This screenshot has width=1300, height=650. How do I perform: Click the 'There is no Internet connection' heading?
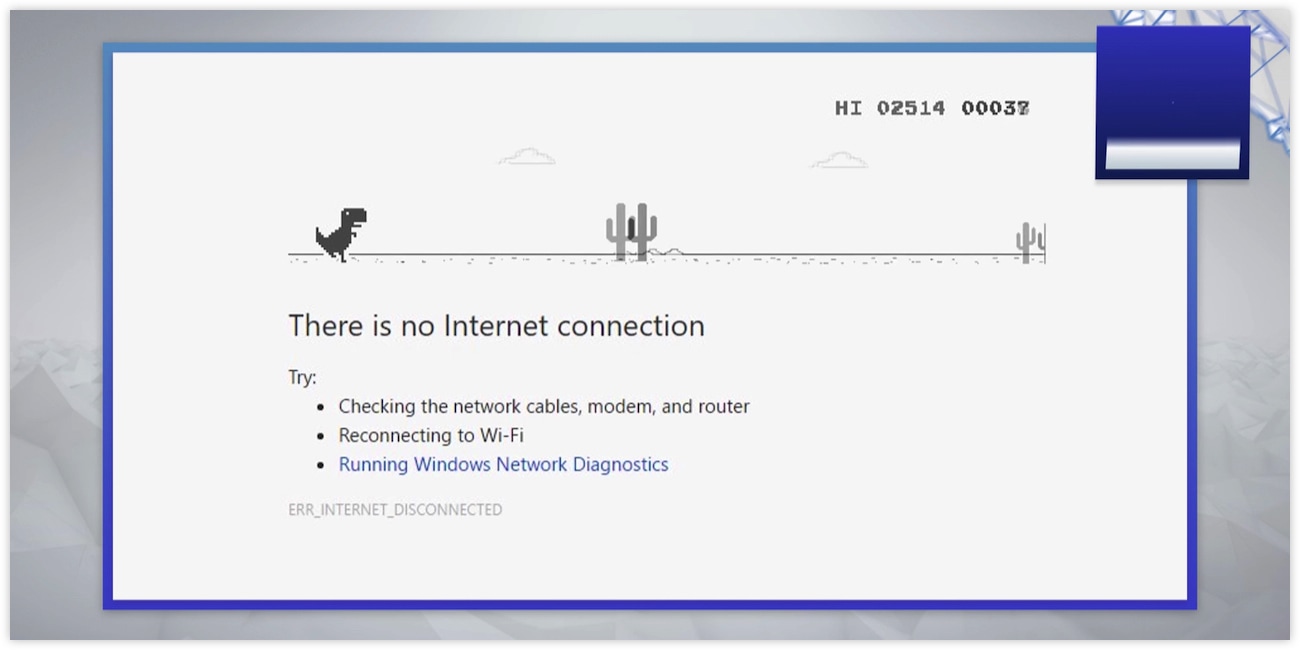496,326
